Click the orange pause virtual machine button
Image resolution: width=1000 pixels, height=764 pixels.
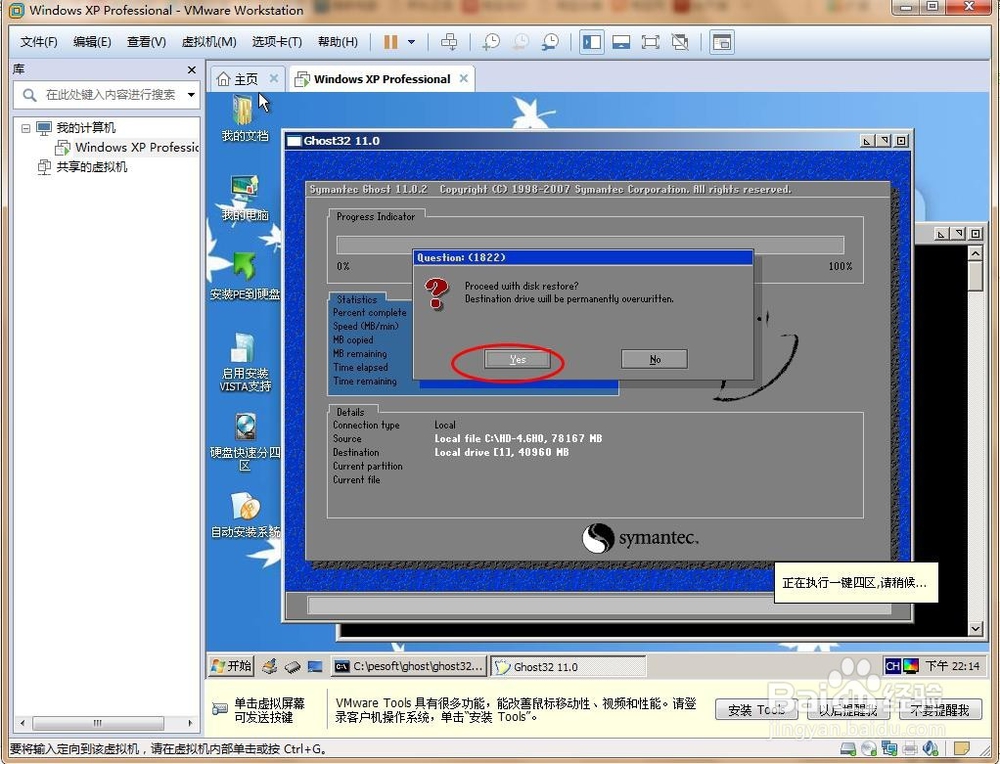(390, 42)
